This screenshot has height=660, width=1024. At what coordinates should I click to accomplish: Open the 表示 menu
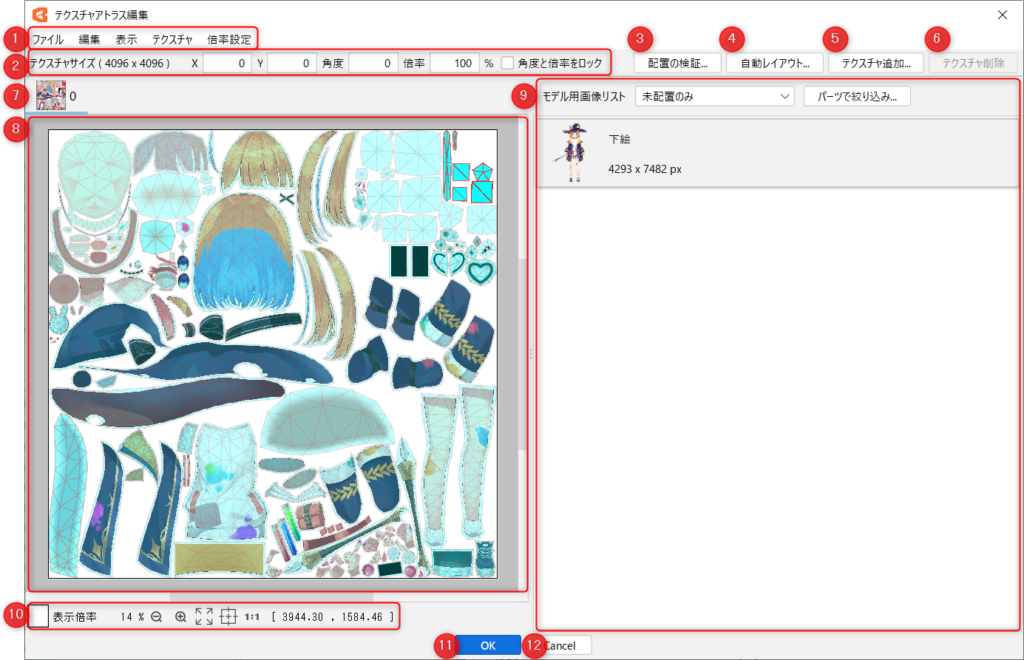[x=126, y=40]
